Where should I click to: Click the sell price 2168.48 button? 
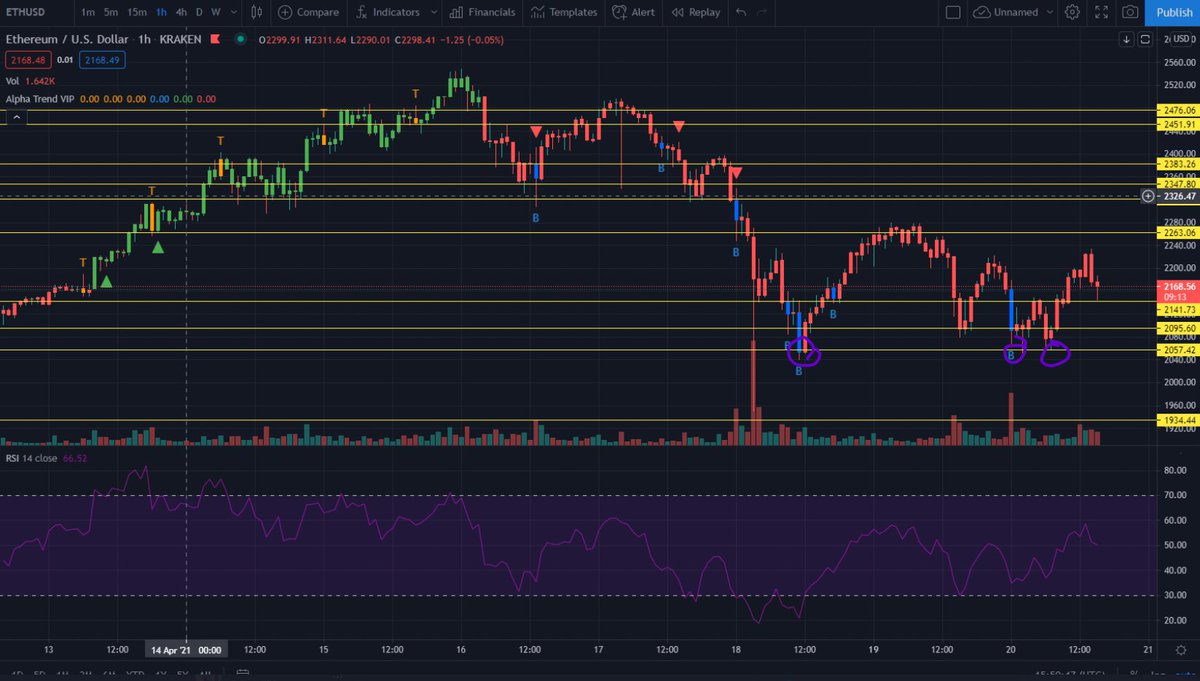tap(29, 60)
